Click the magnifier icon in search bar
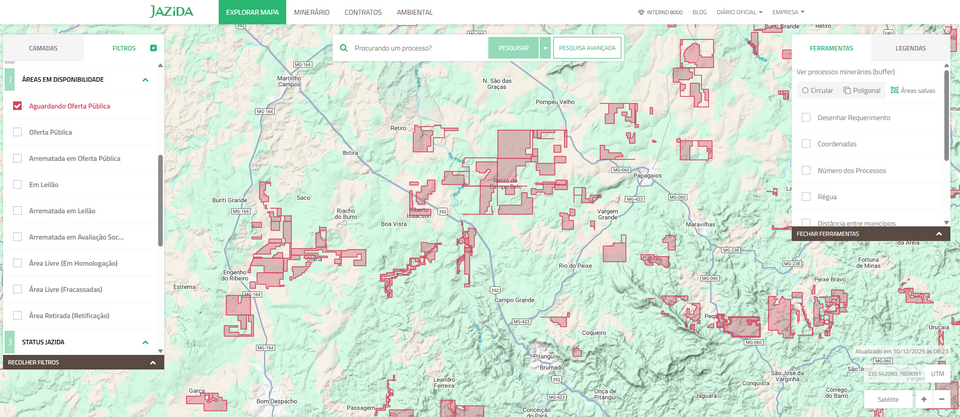Screen dimensions: 960x417 coord(344,48)
